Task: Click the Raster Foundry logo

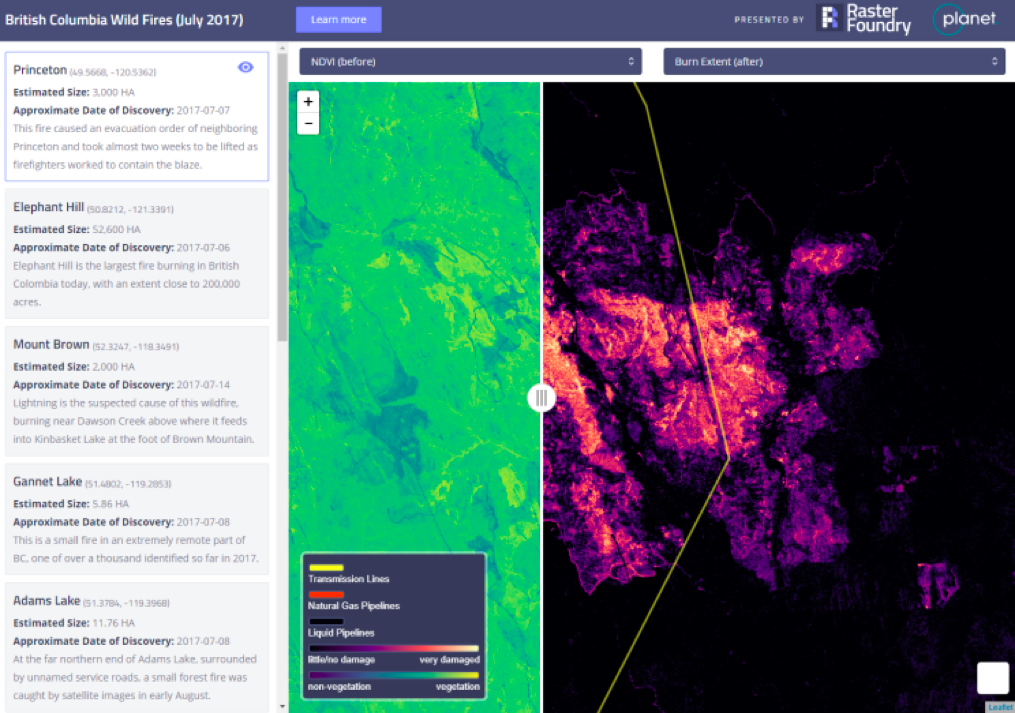Action: pyautogui.click(x=864, y=19)
